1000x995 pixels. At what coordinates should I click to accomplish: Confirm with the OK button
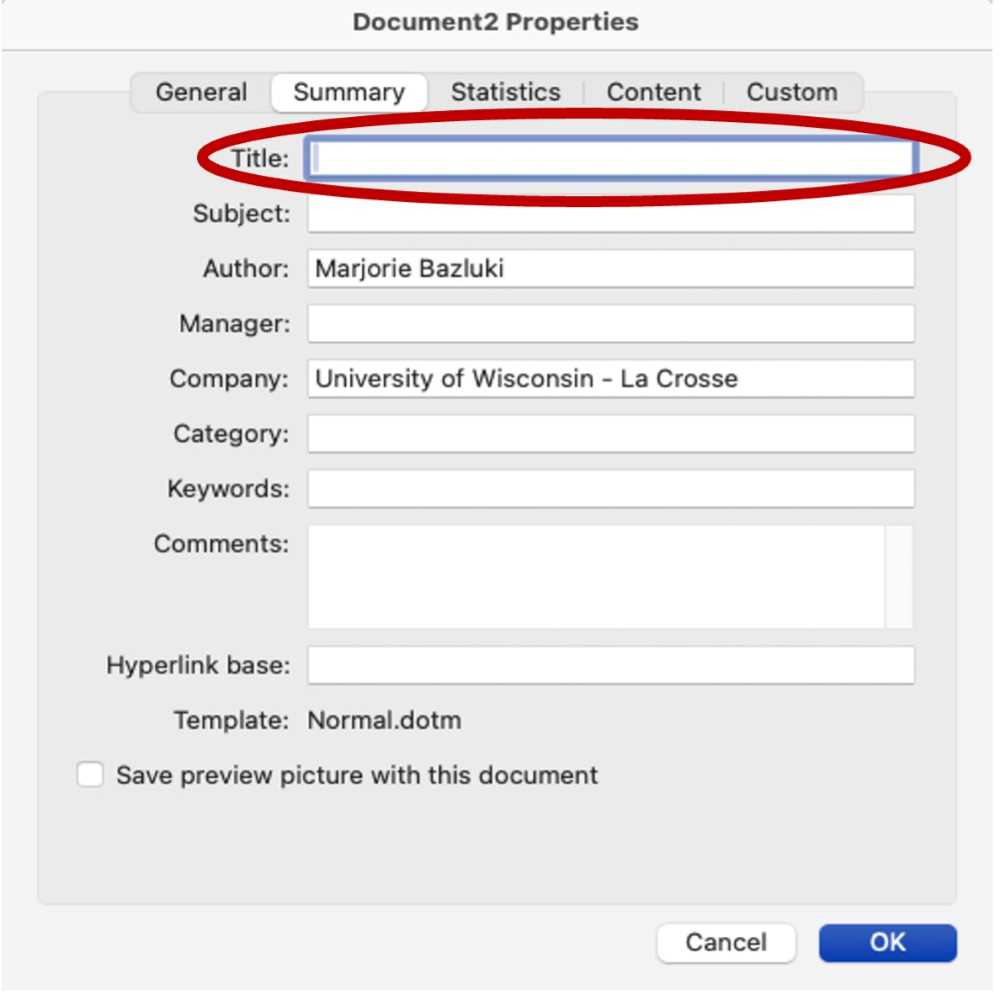887,942
